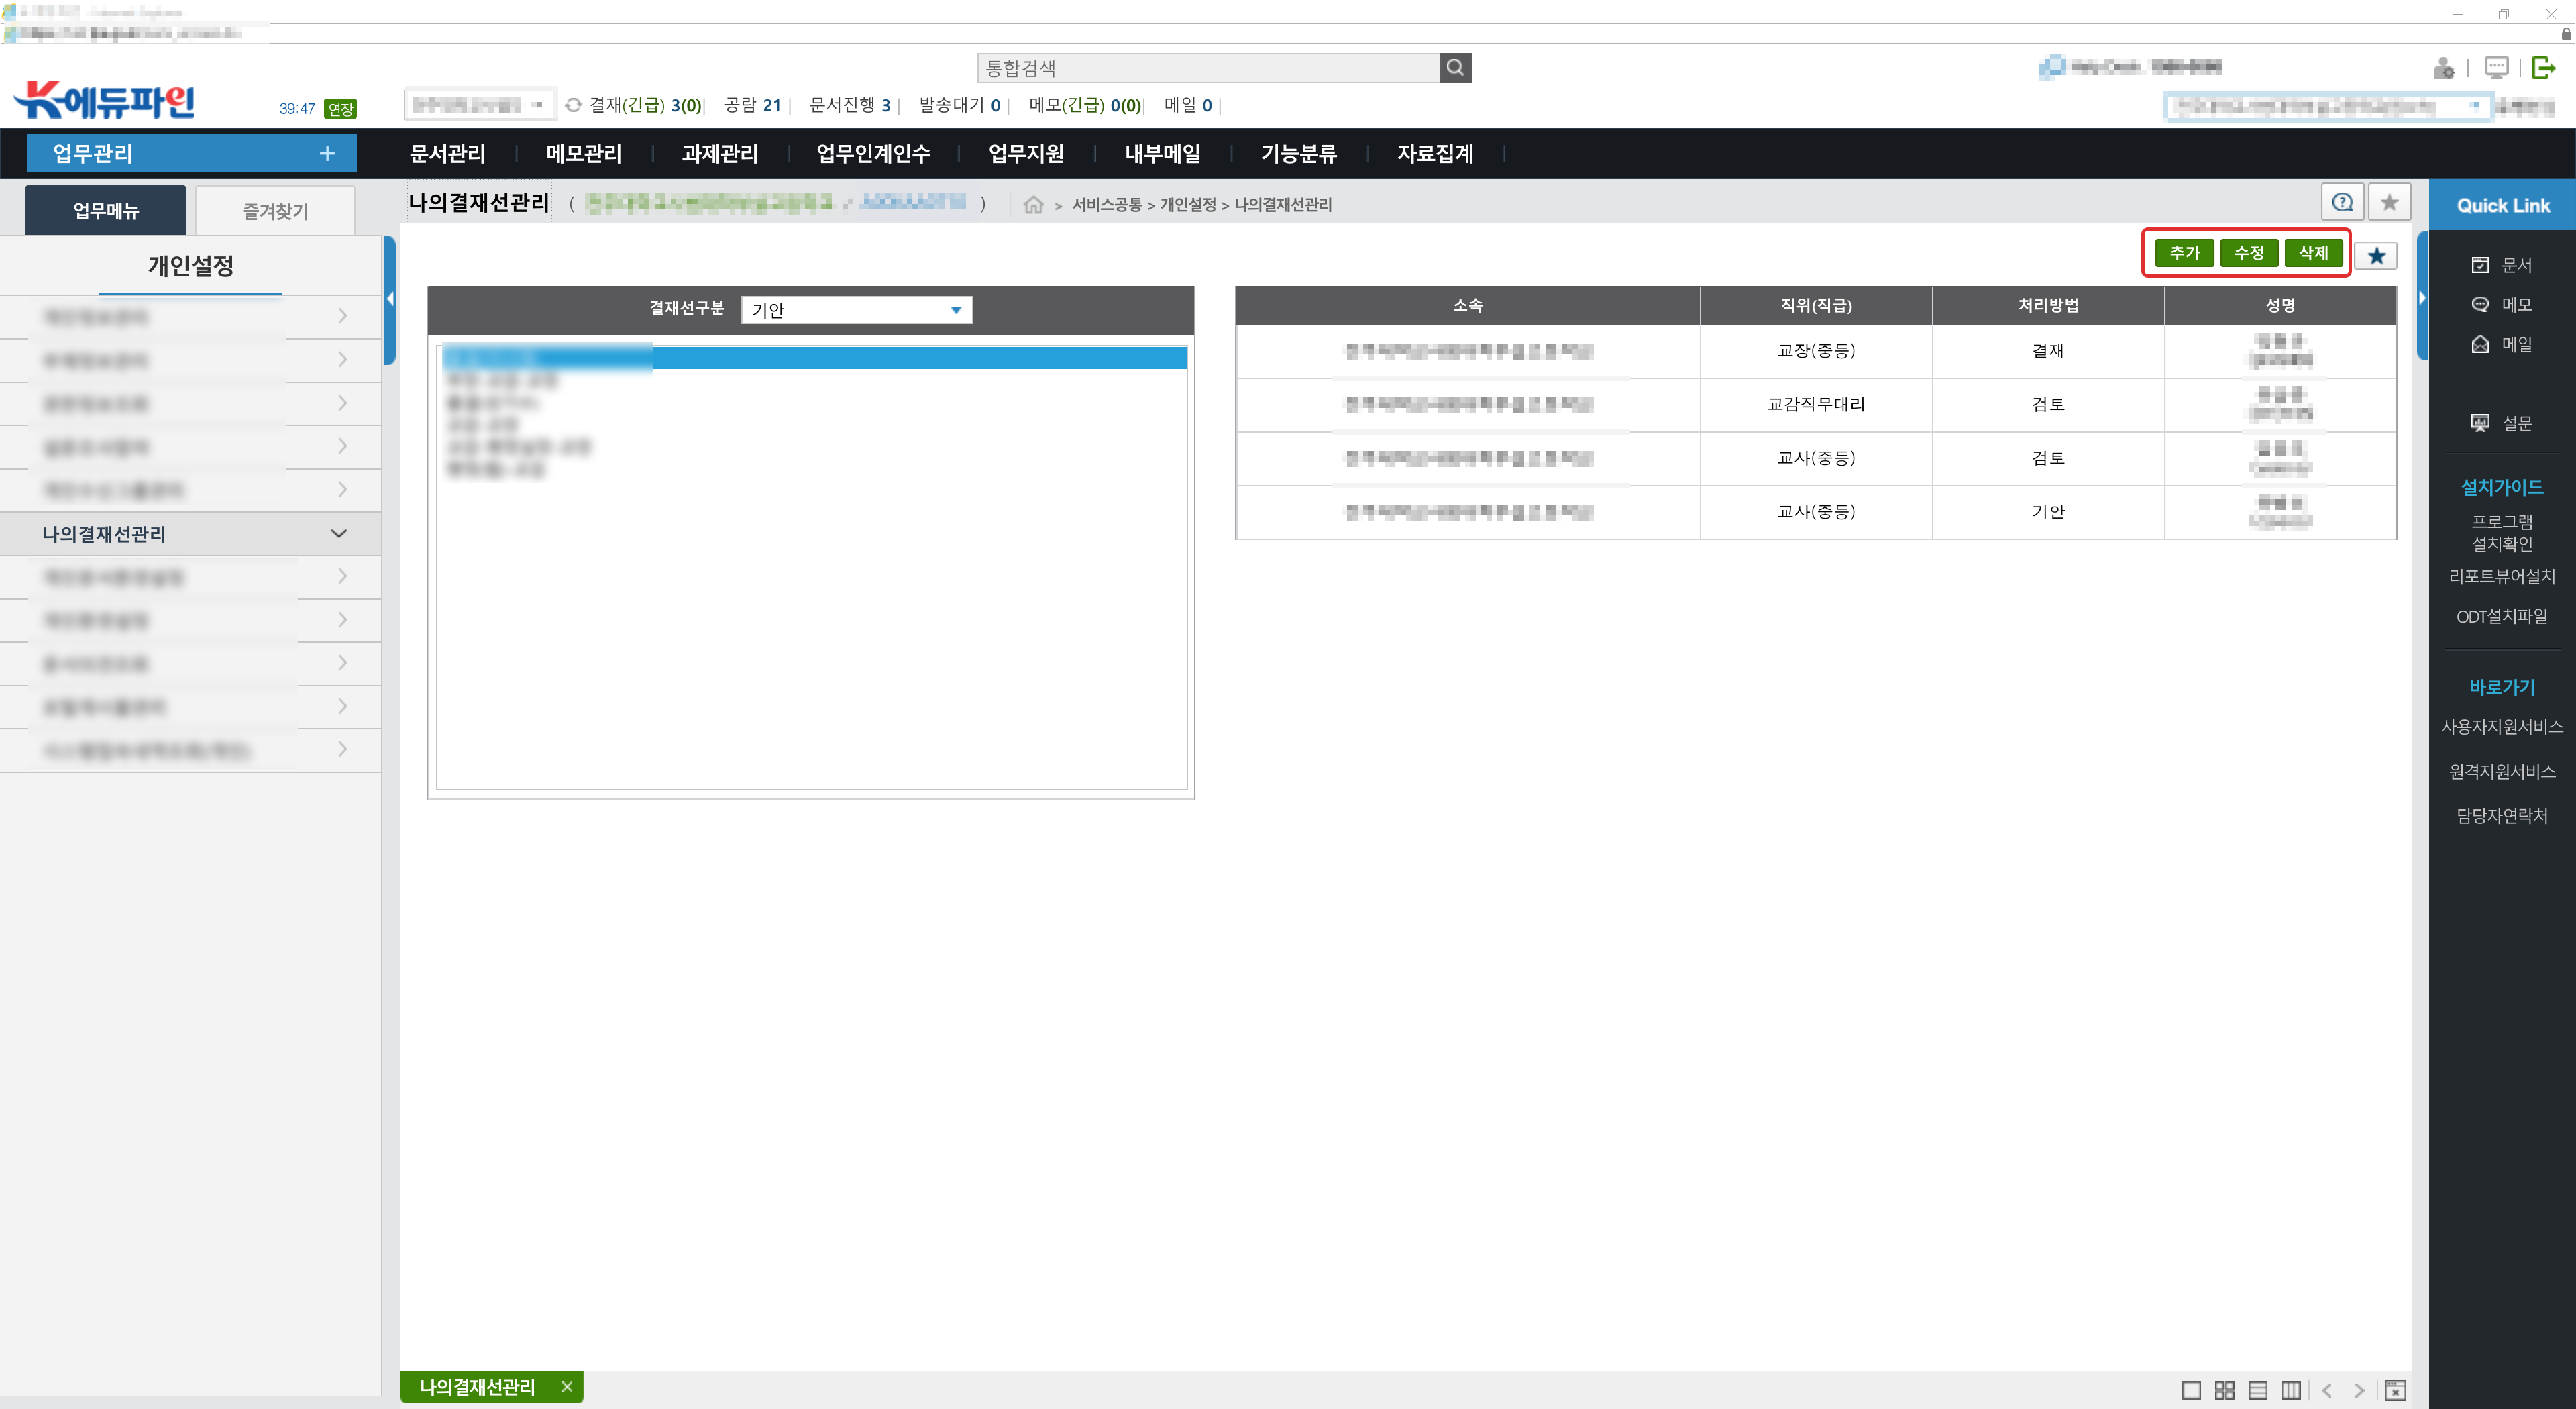This screenshot has height=1409, width=2576.
Task: Open the help question mark icon
Action: coord(2342,203)
